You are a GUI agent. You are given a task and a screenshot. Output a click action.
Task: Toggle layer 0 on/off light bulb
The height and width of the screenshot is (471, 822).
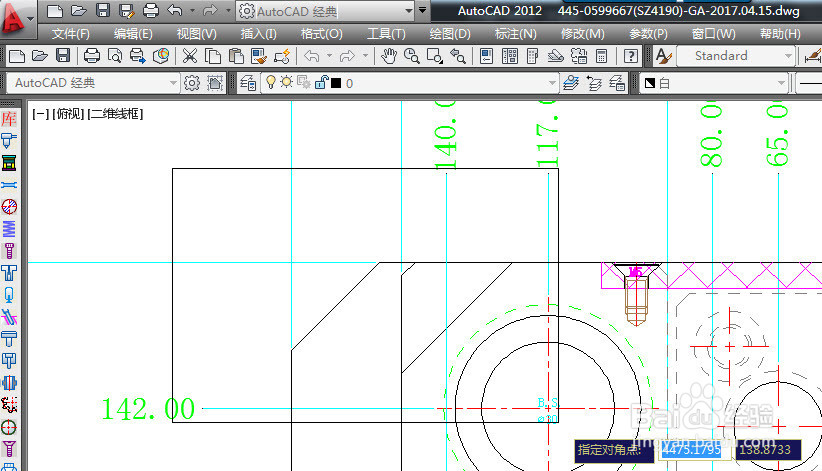coord(271,82)
